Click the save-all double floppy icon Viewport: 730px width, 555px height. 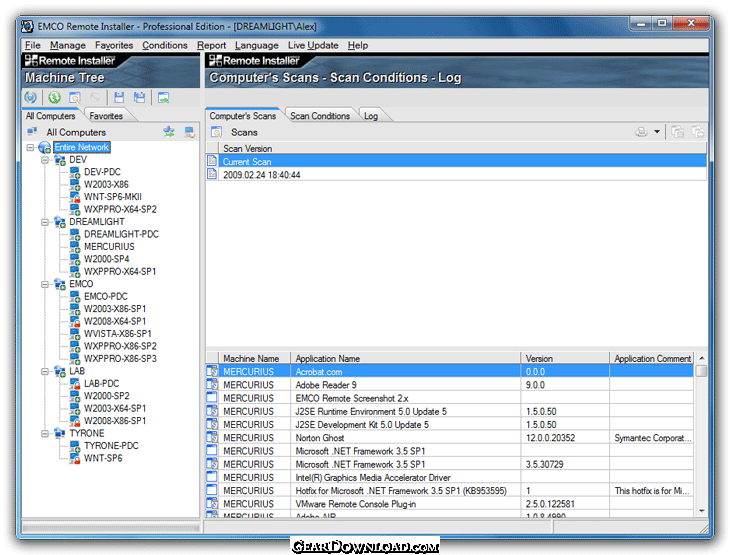(139, 97)
